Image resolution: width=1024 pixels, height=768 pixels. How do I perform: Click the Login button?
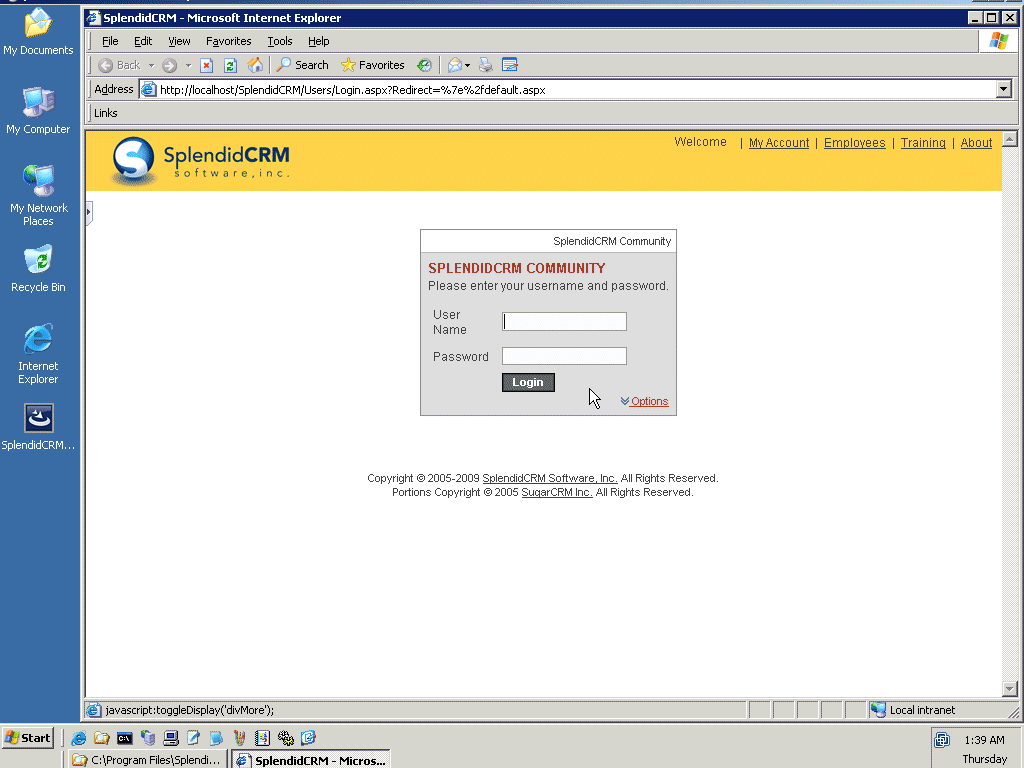(x=527, y=382)
